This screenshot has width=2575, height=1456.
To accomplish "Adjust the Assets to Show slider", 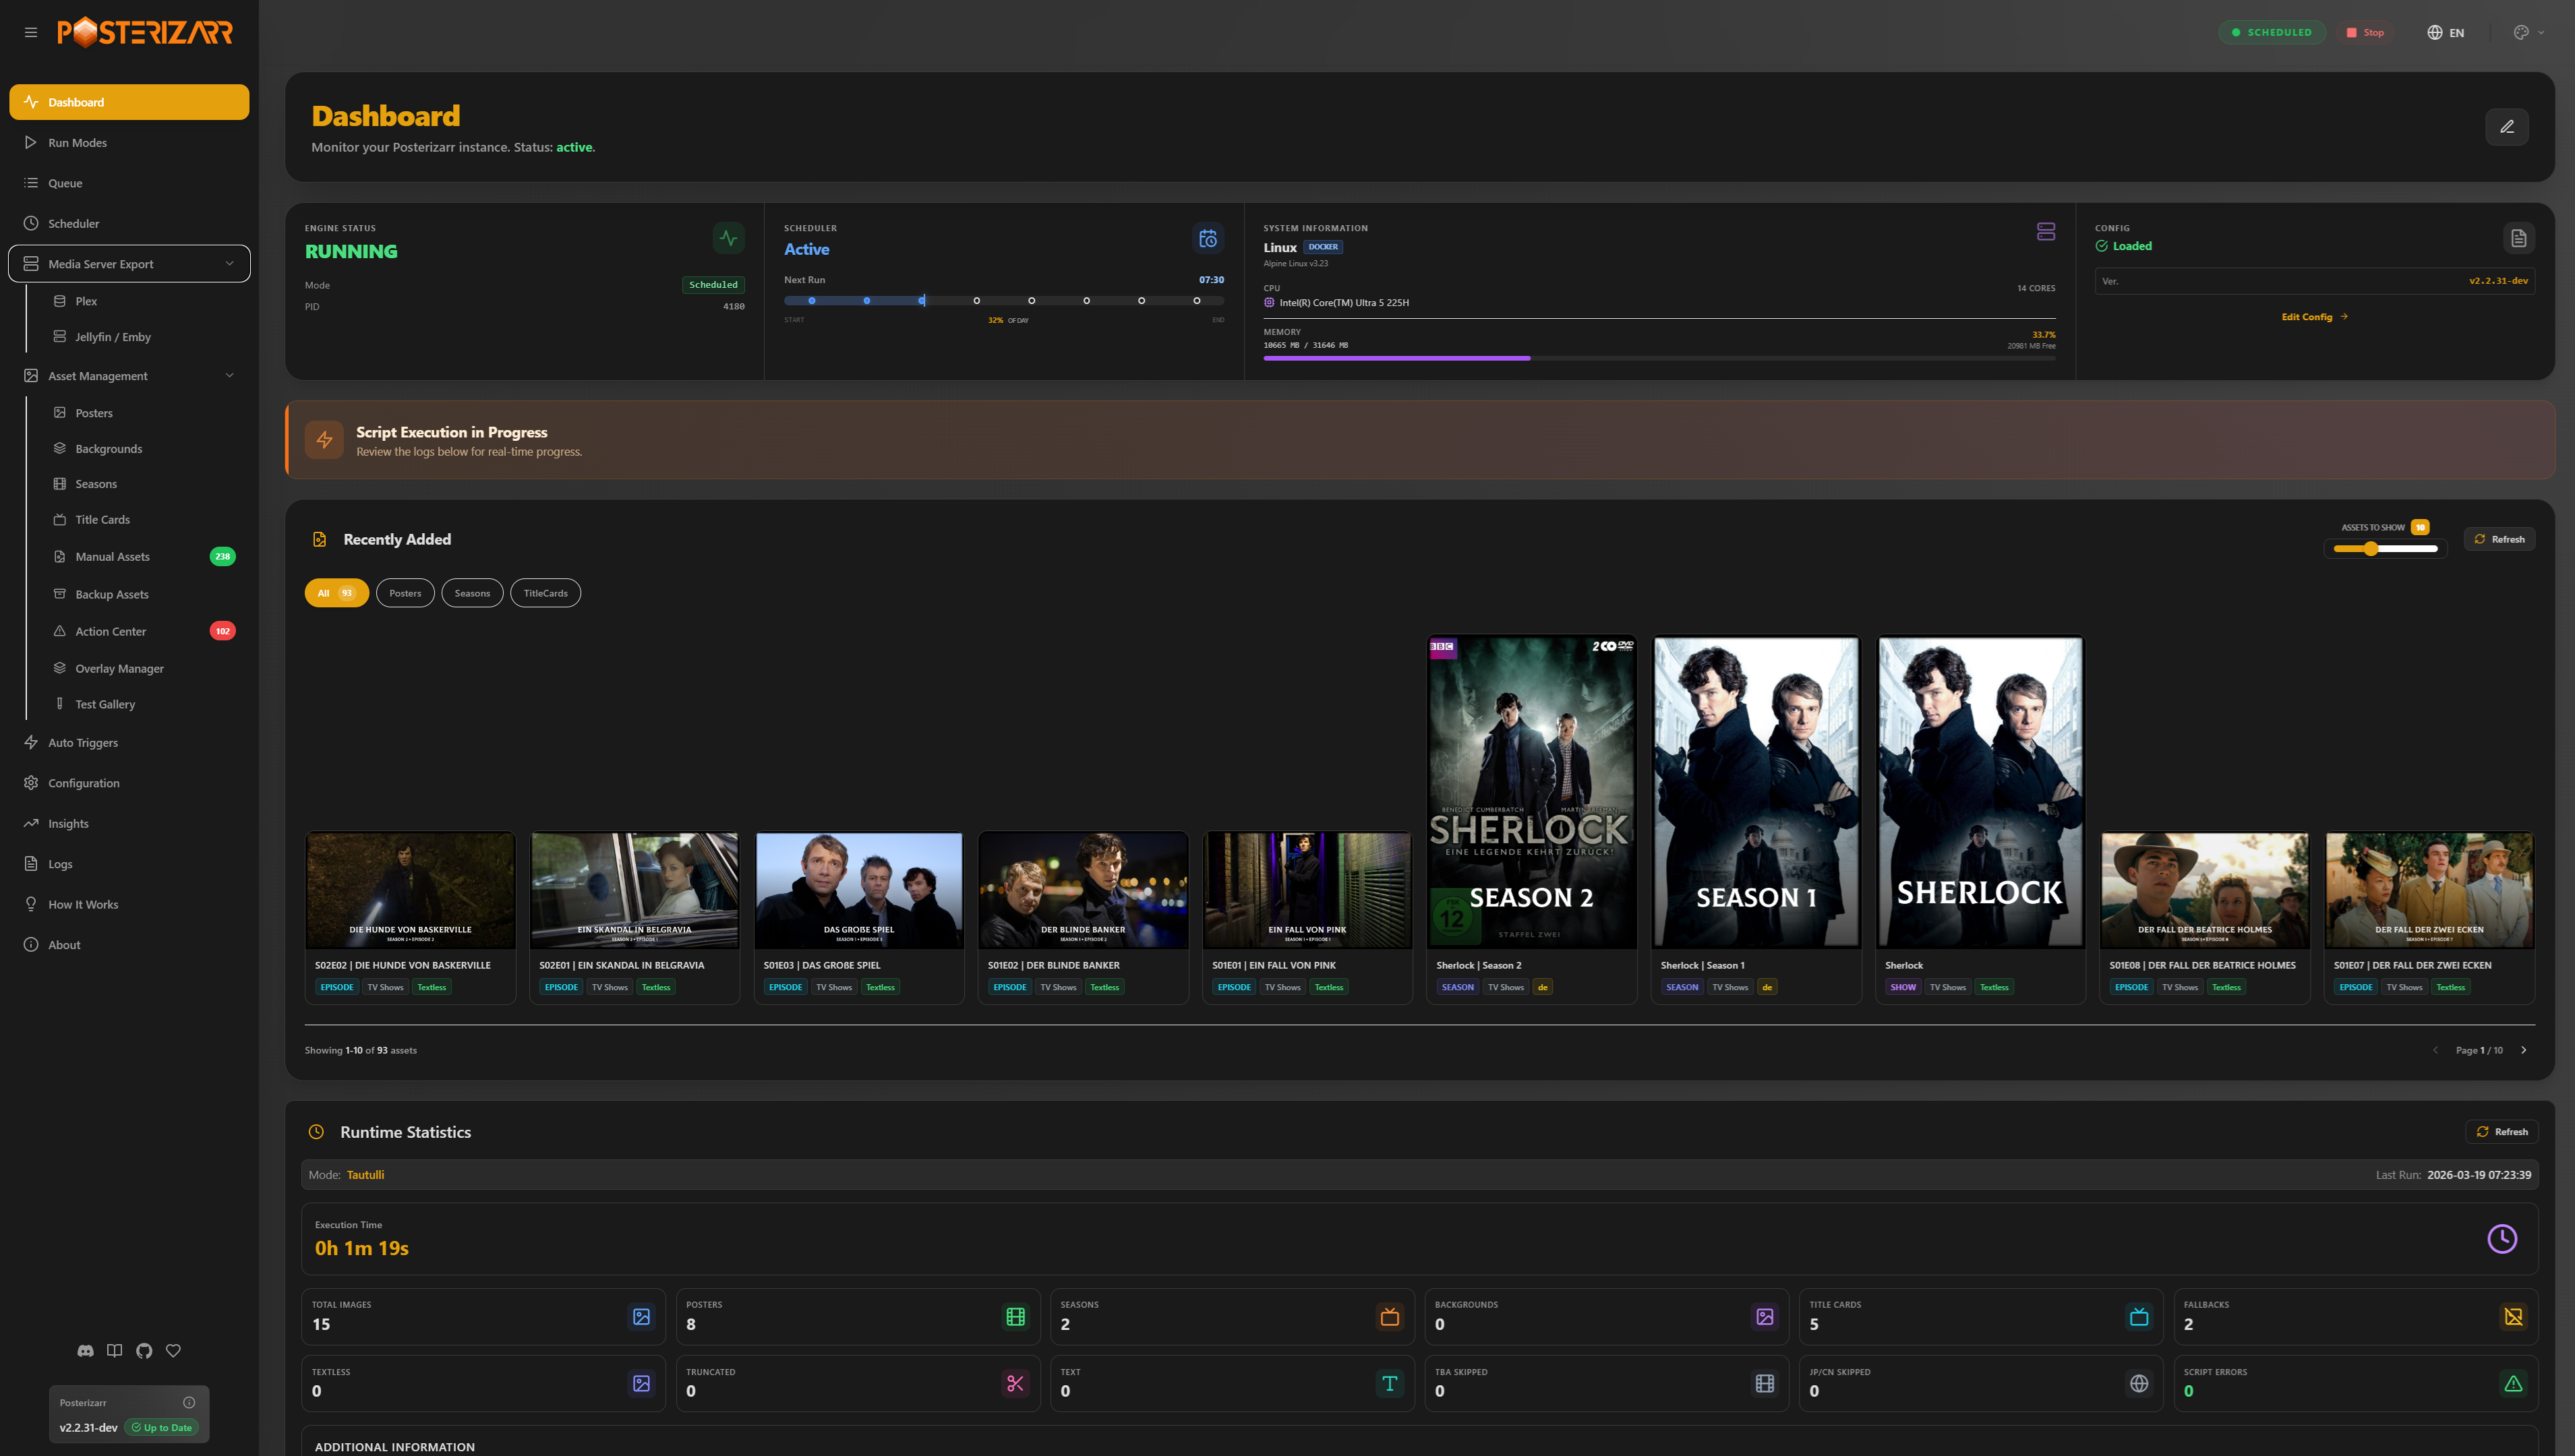I will pyautogui.click(x=2385, y=549).
